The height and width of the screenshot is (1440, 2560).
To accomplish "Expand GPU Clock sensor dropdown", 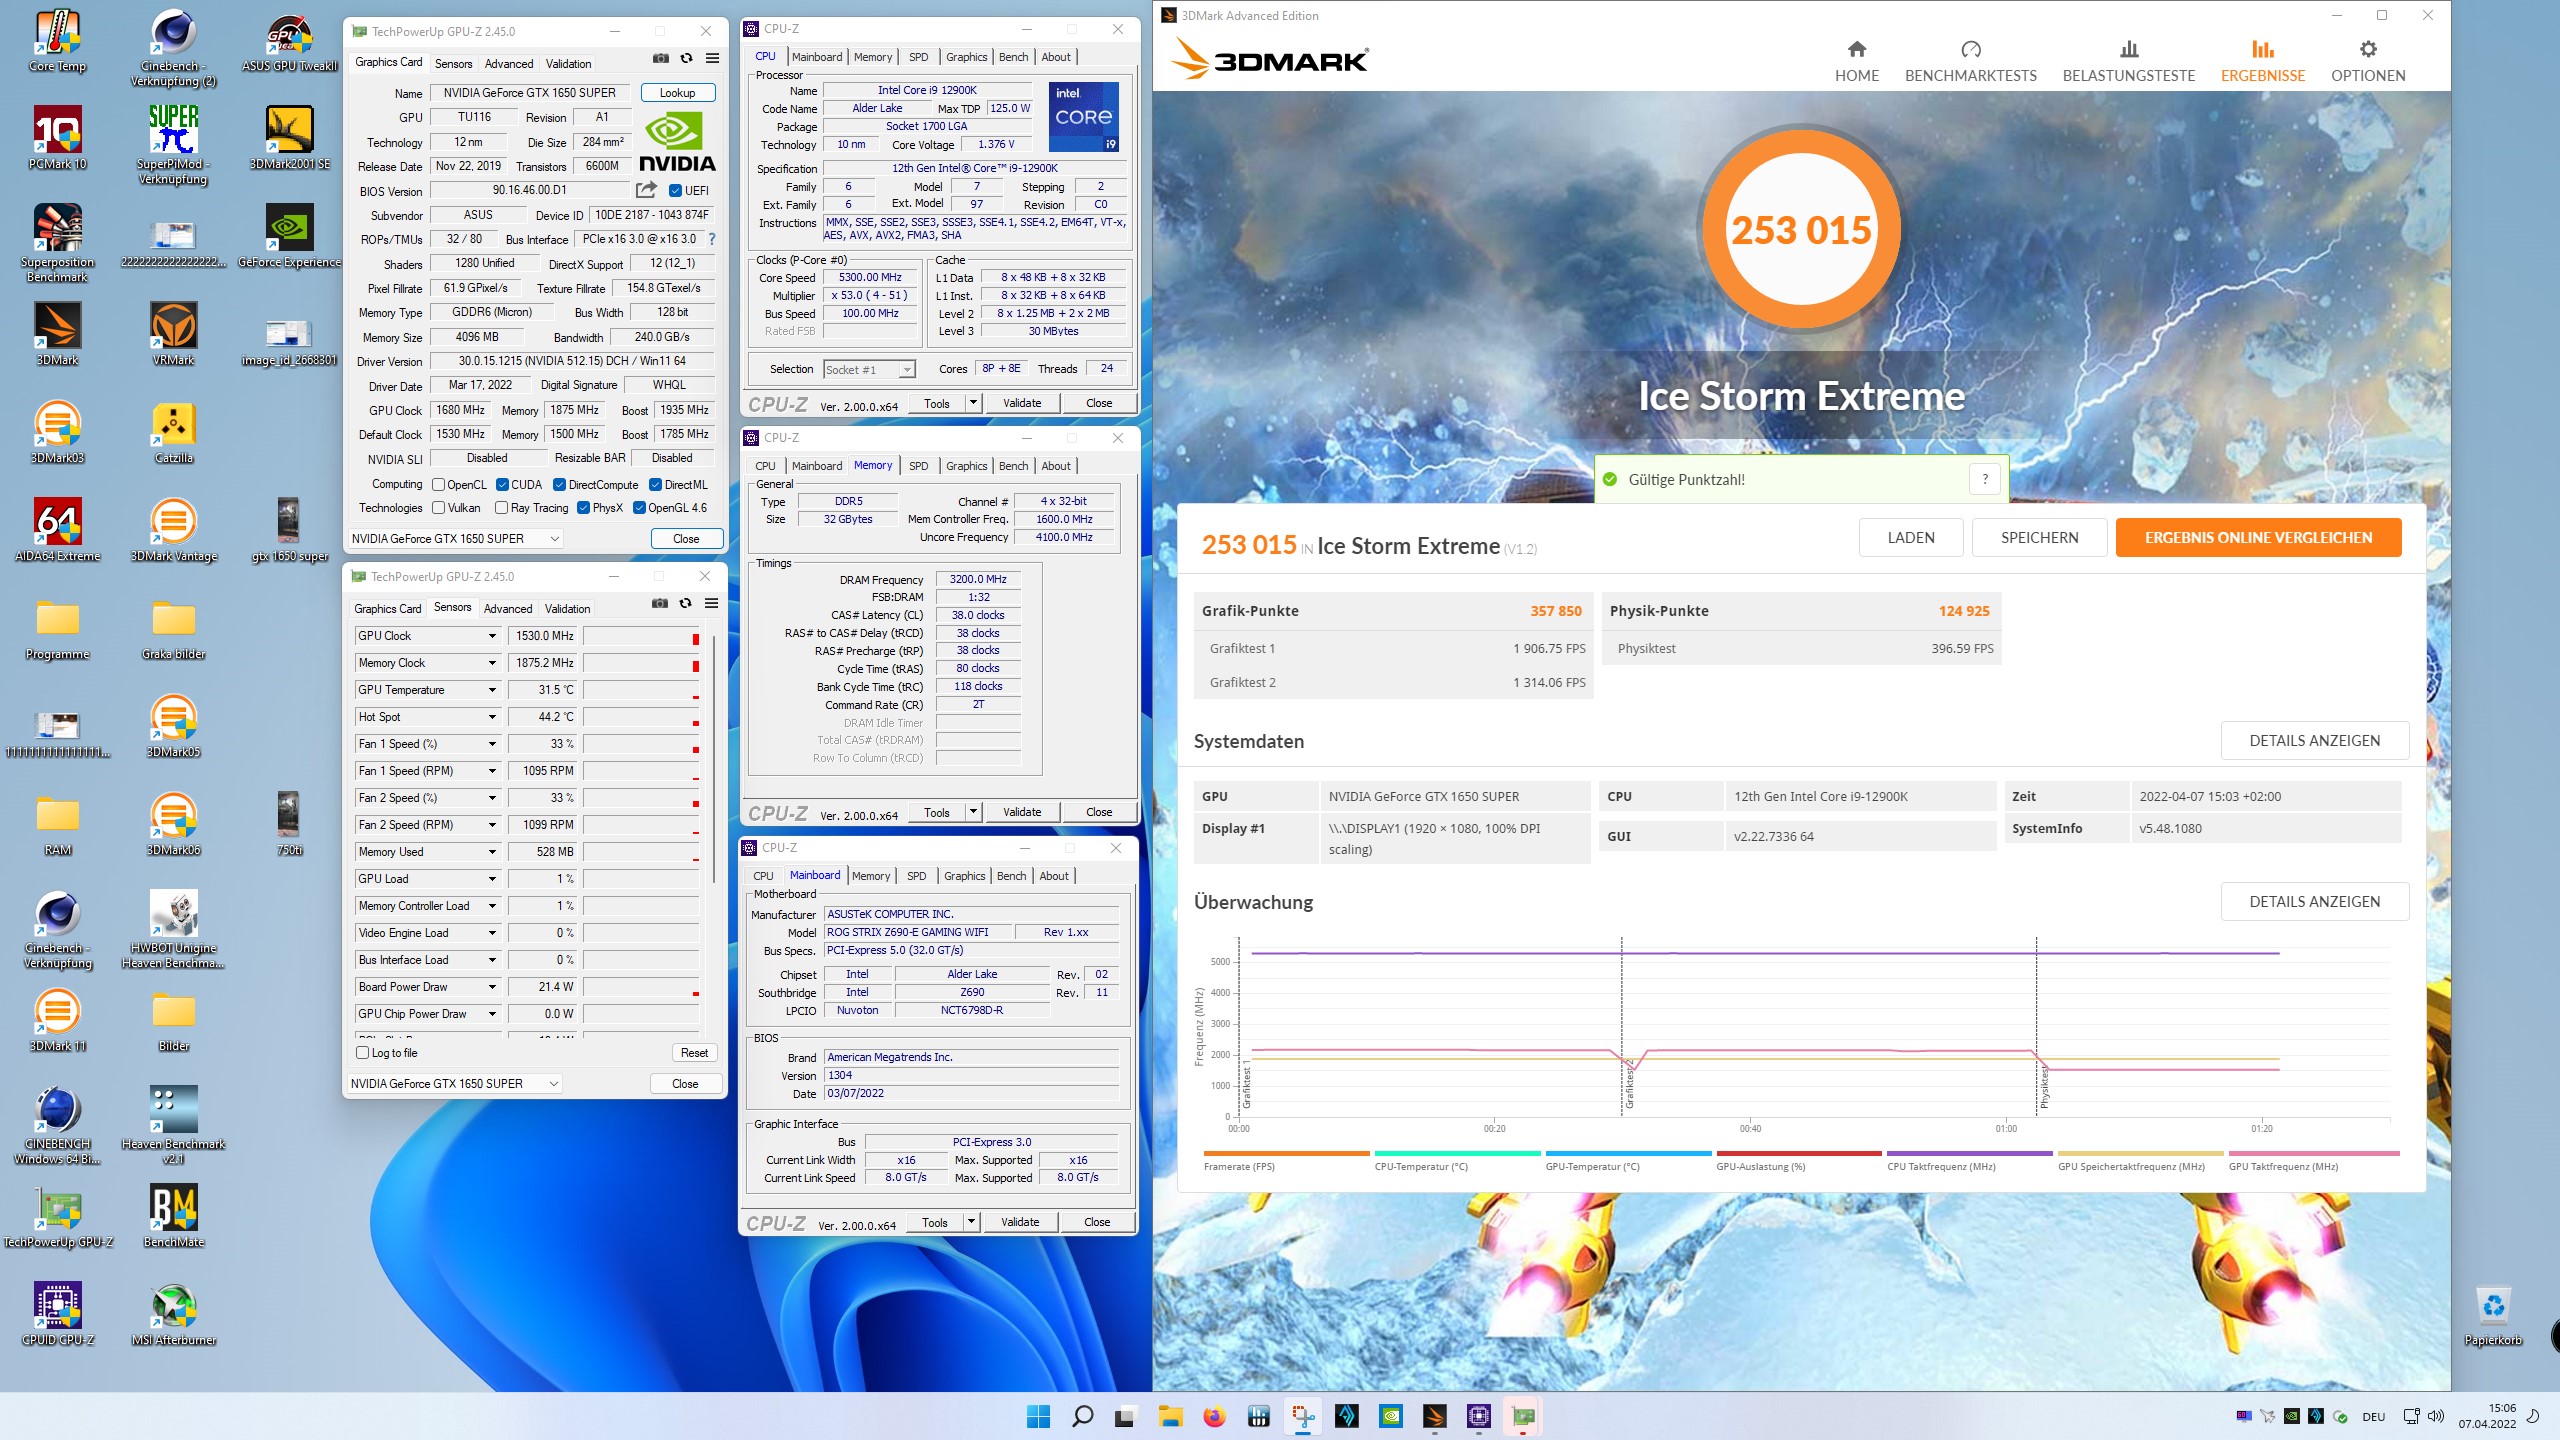I will tap(492, 636).
